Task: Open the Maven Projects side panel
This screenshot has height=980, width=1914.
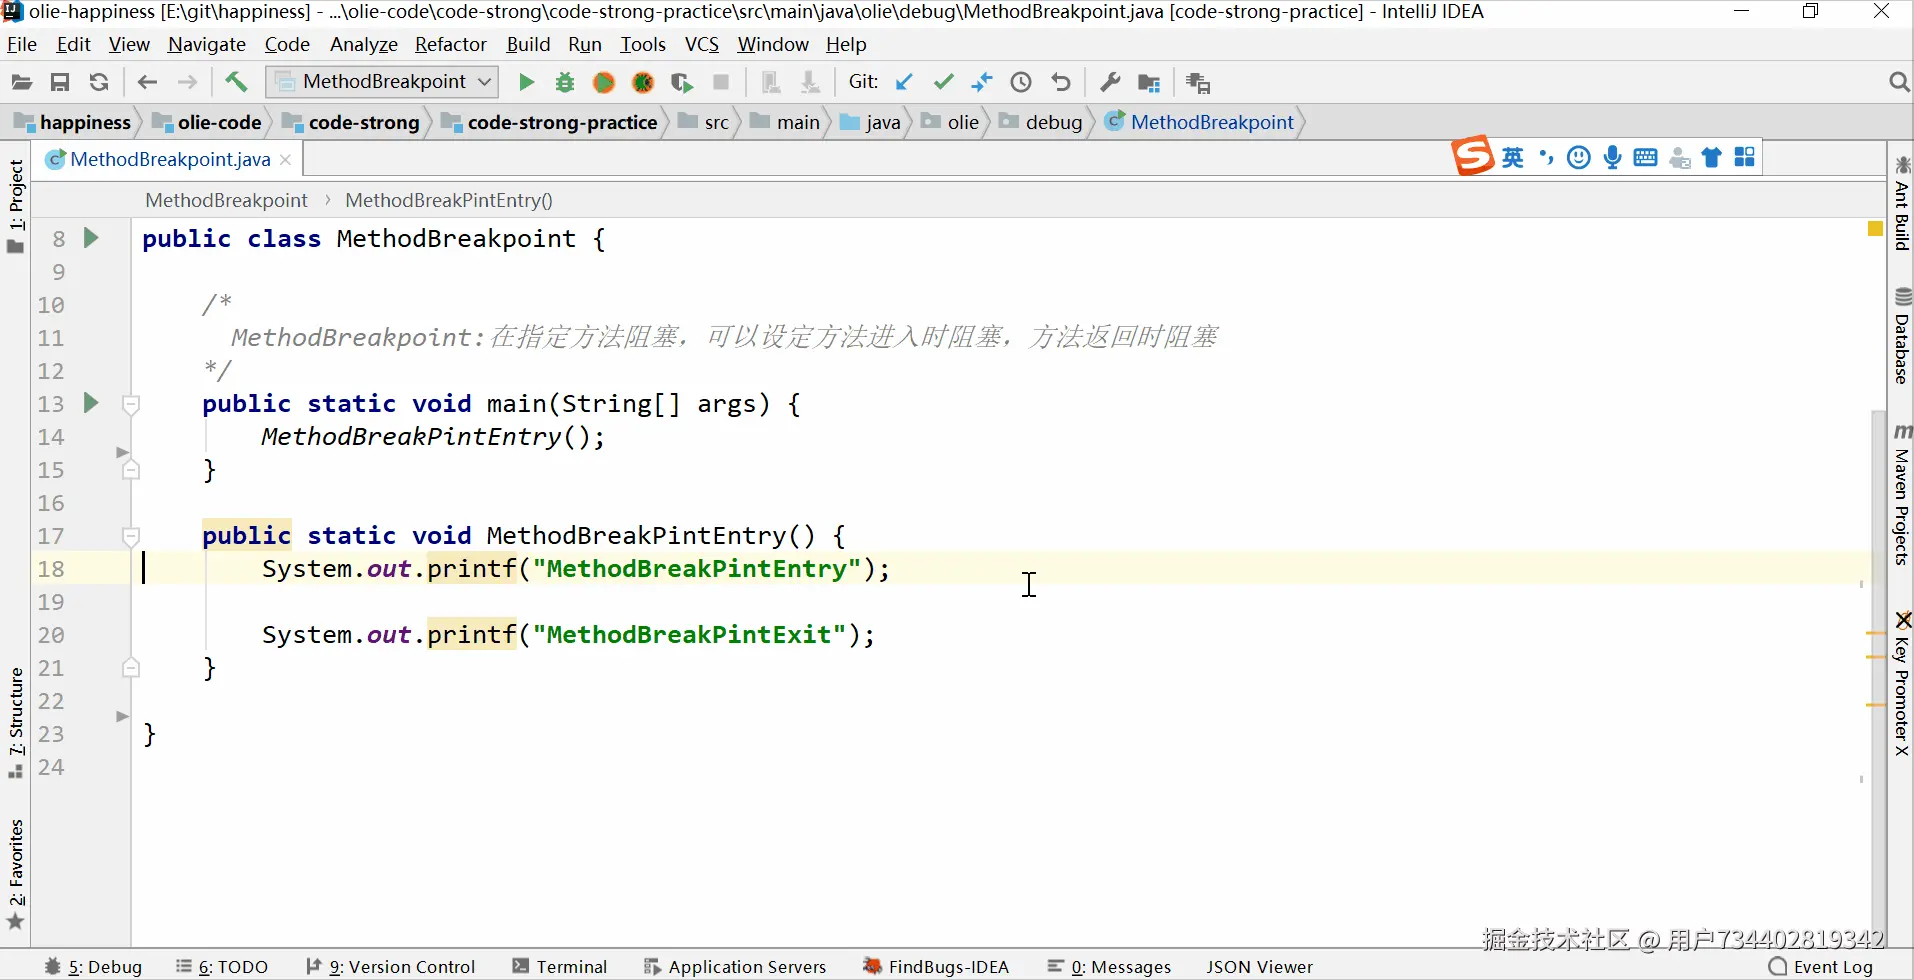Action: click(1902, 495)
